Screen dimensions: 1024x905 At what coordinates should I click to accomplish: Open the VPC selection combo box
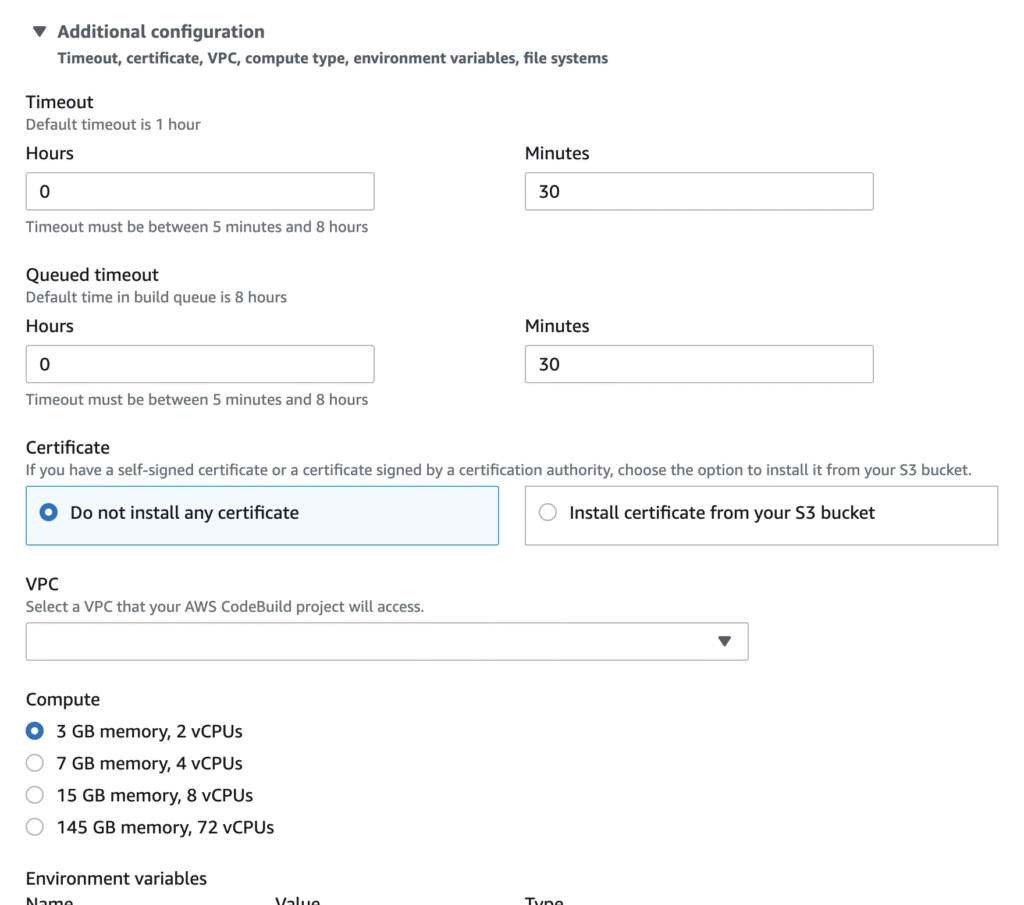coord(386,641)
